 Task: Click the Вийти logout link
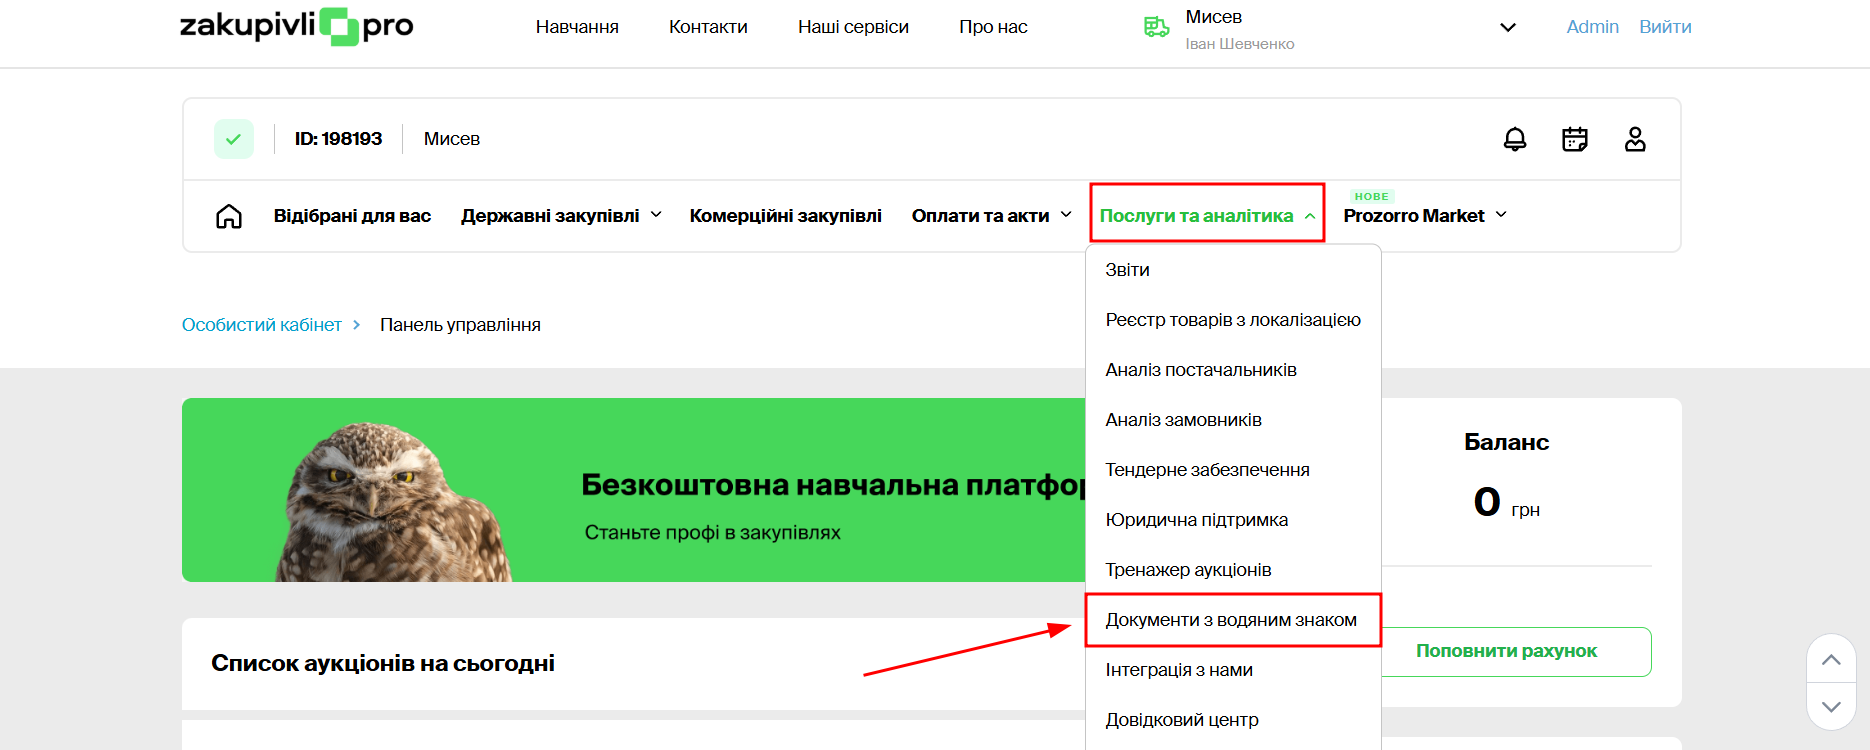coord(1665,27)
